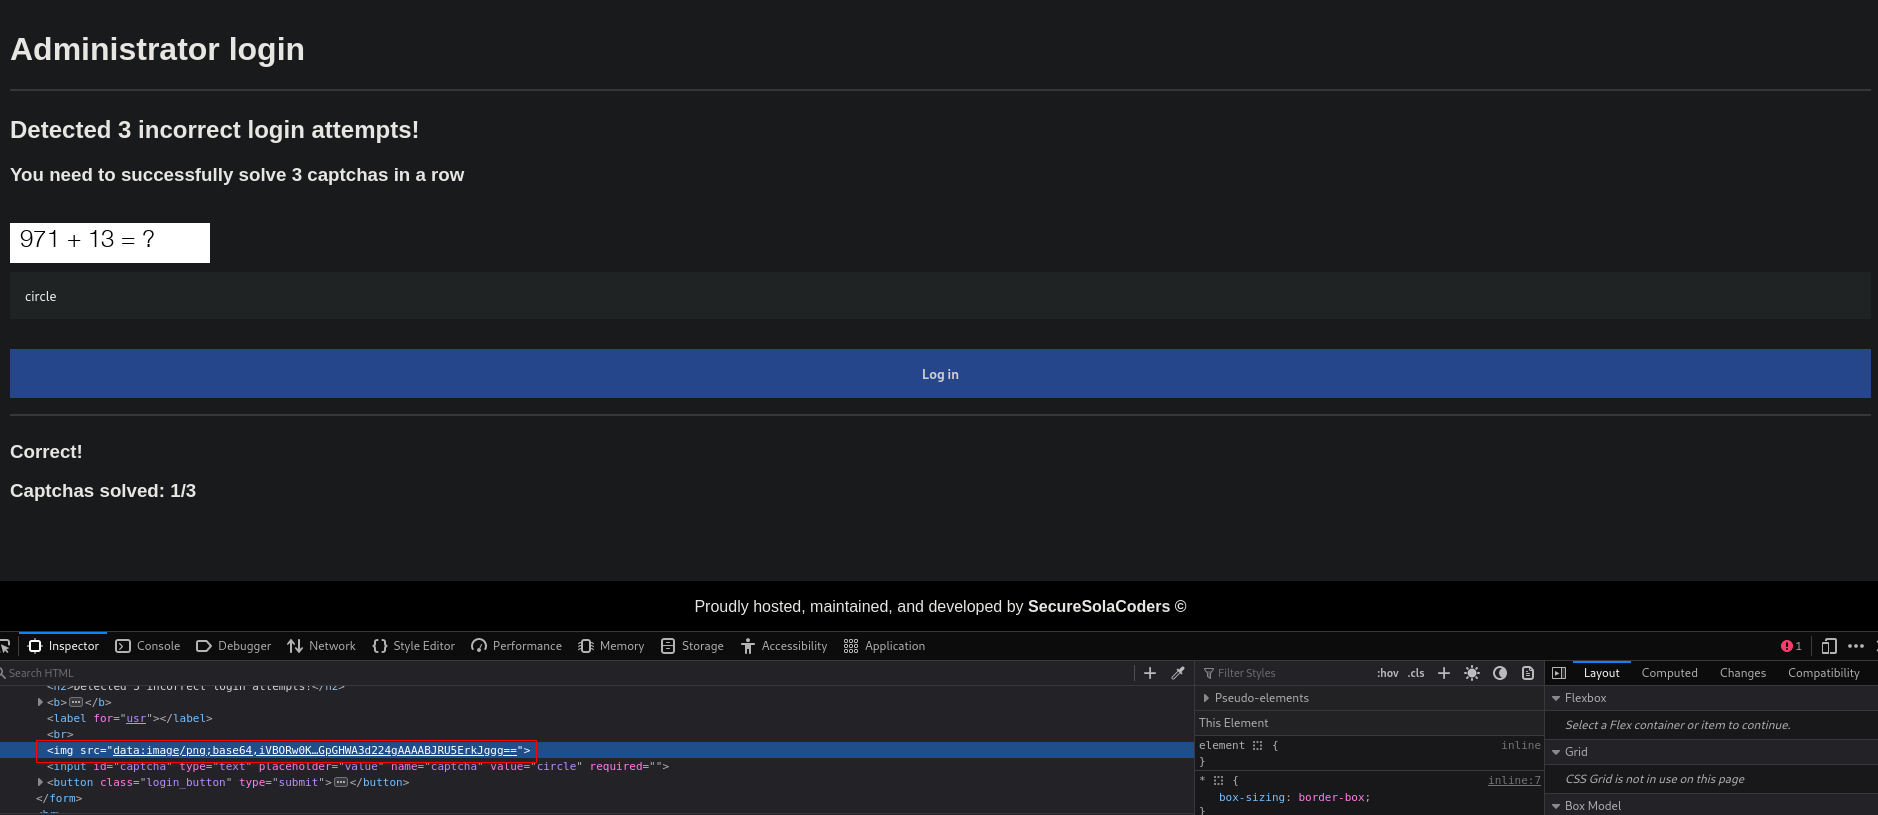
Task: Open Responsive Design Mode icon
Action: point(1829,646)
